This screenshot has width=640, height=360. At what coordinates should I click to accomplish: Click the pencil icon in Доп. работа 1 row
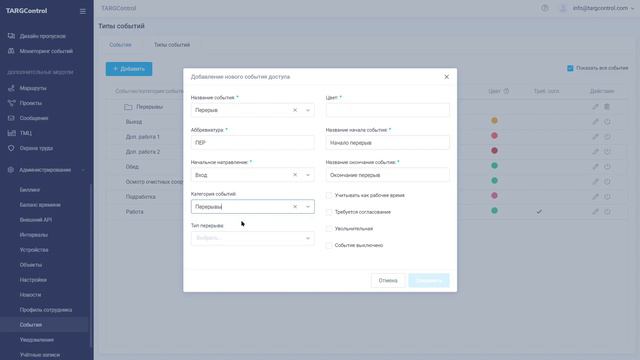pyautogui.click(x=596, y=137)
